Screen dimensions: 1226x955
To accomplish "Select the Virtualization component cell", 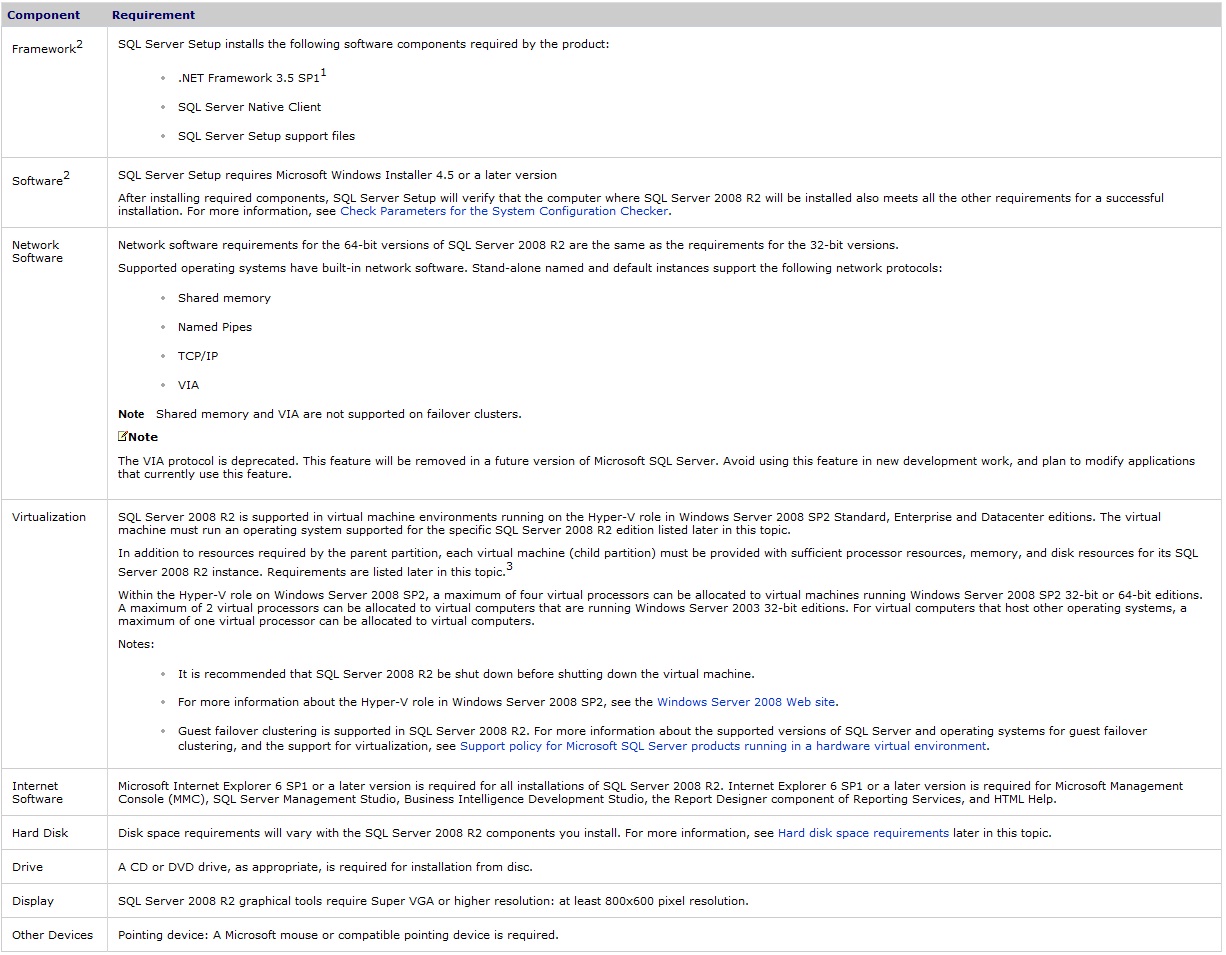I will click(55, 634).
